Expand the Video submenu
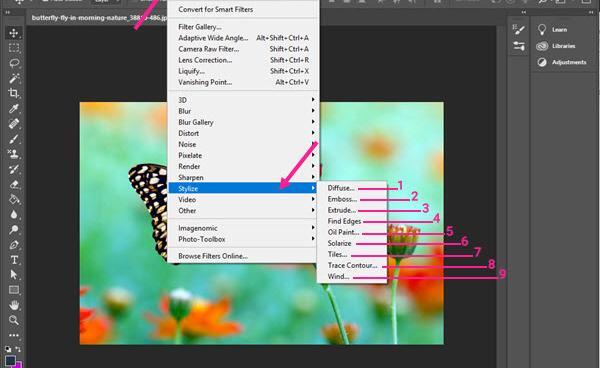600x368 pixels. [243, 199]
